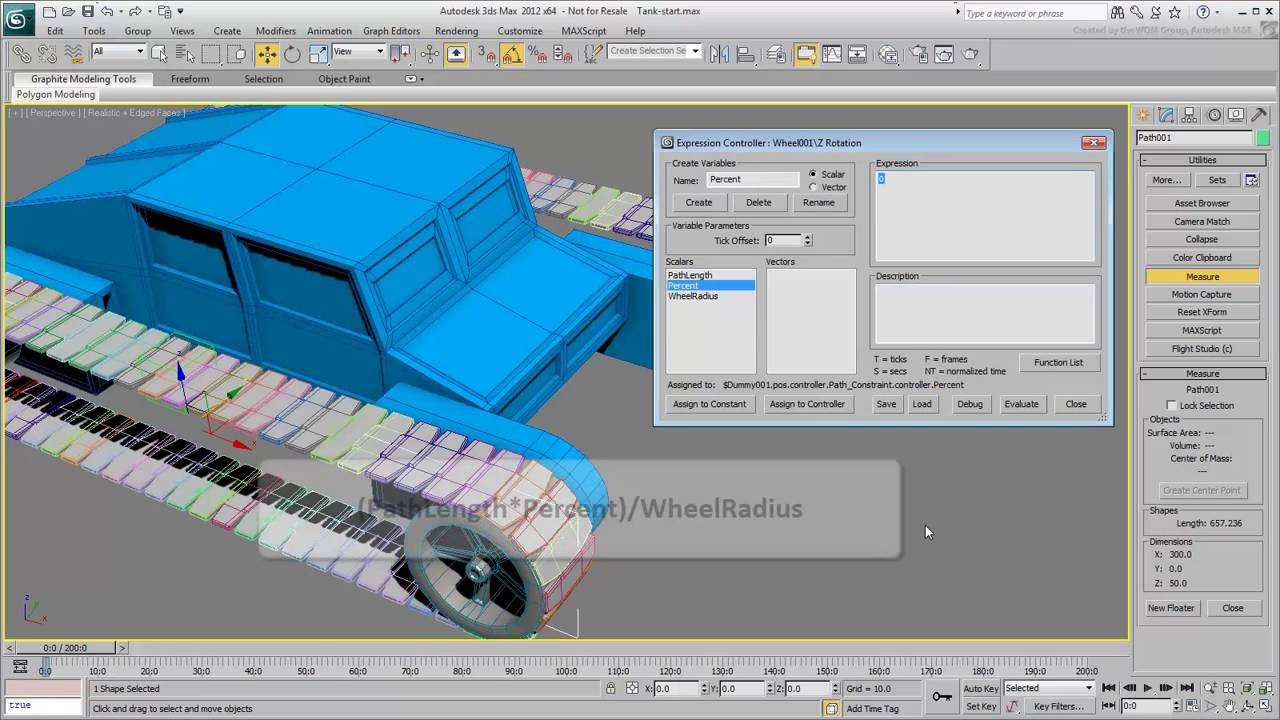Select the Vector radio button
Viewport: 1280px width, 720px height.
(x=812, y=187)
